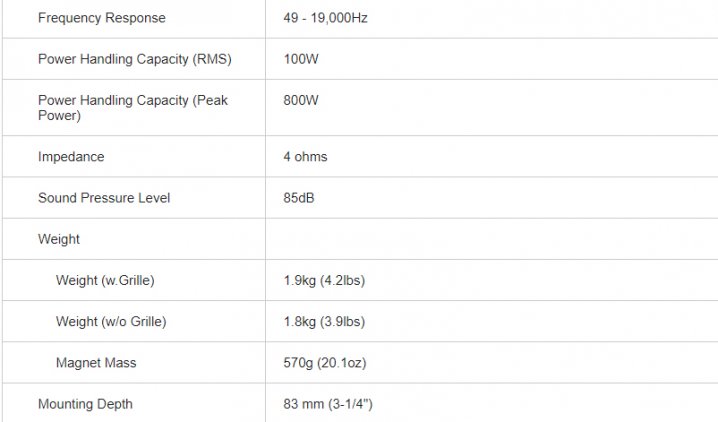Click the Sound Pressure Level label
The image size is (718, 422).
[104, 198]
